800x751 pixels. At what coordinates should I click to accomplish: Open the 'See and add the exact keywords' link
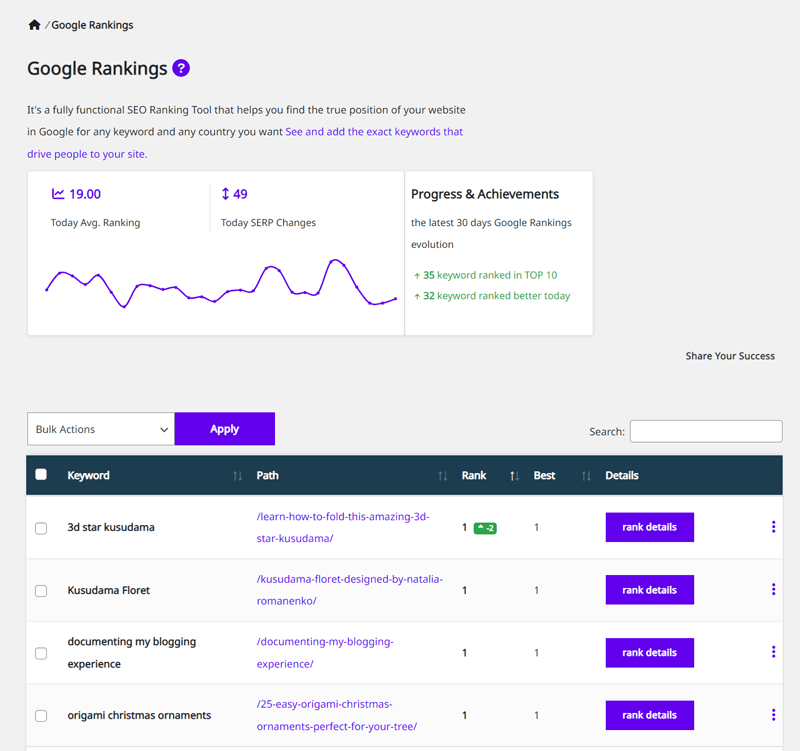374,132
